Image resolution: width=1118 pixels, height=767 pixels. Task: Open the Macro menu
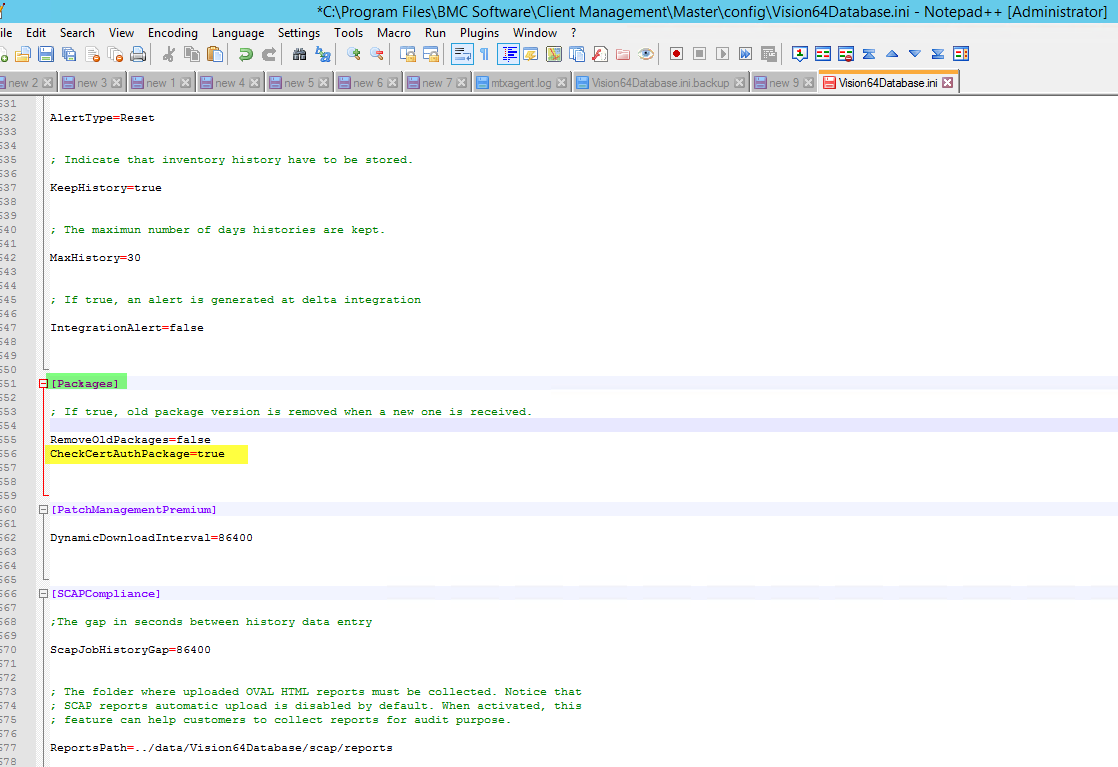[x=394, y=33]
